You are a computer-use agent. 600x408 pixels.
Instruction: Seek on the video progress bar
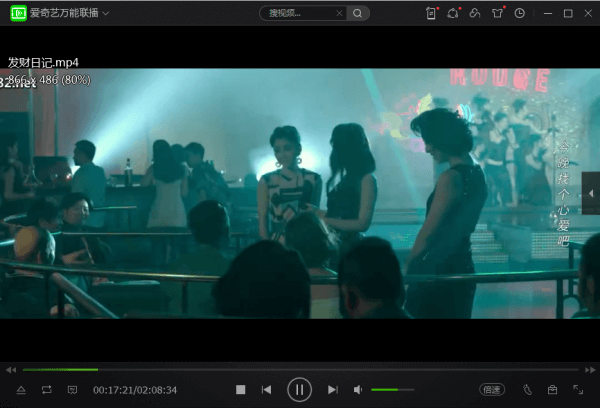(300, 370)
